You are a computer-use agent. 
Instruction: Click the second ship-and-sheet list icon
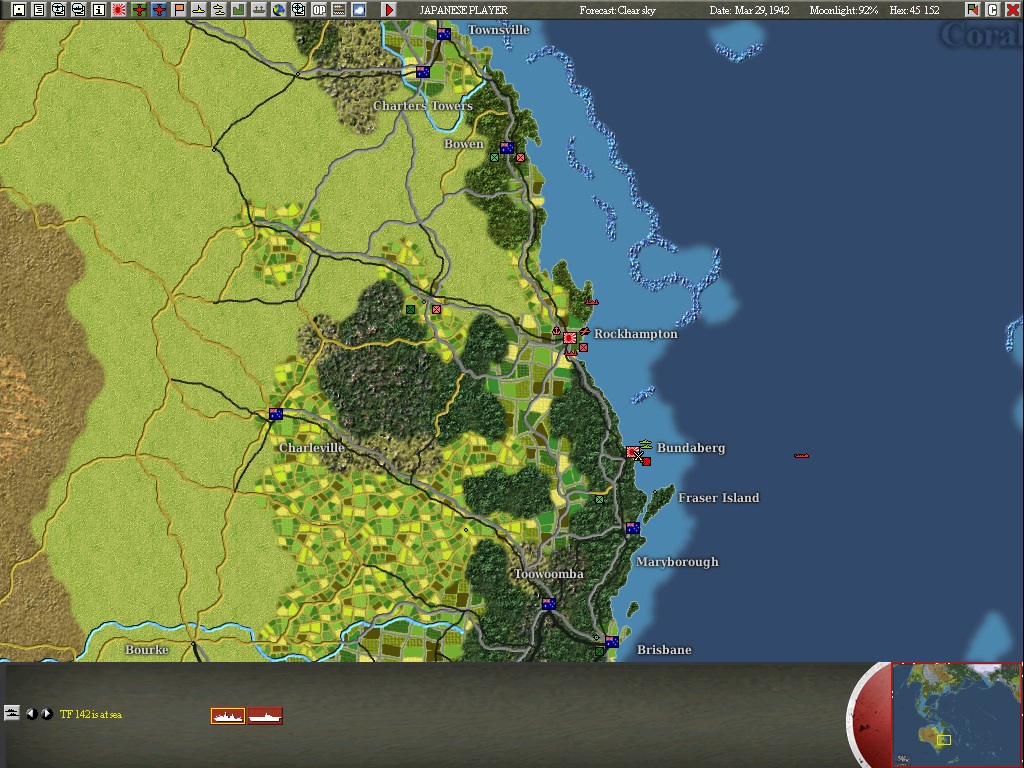(78, 9)
